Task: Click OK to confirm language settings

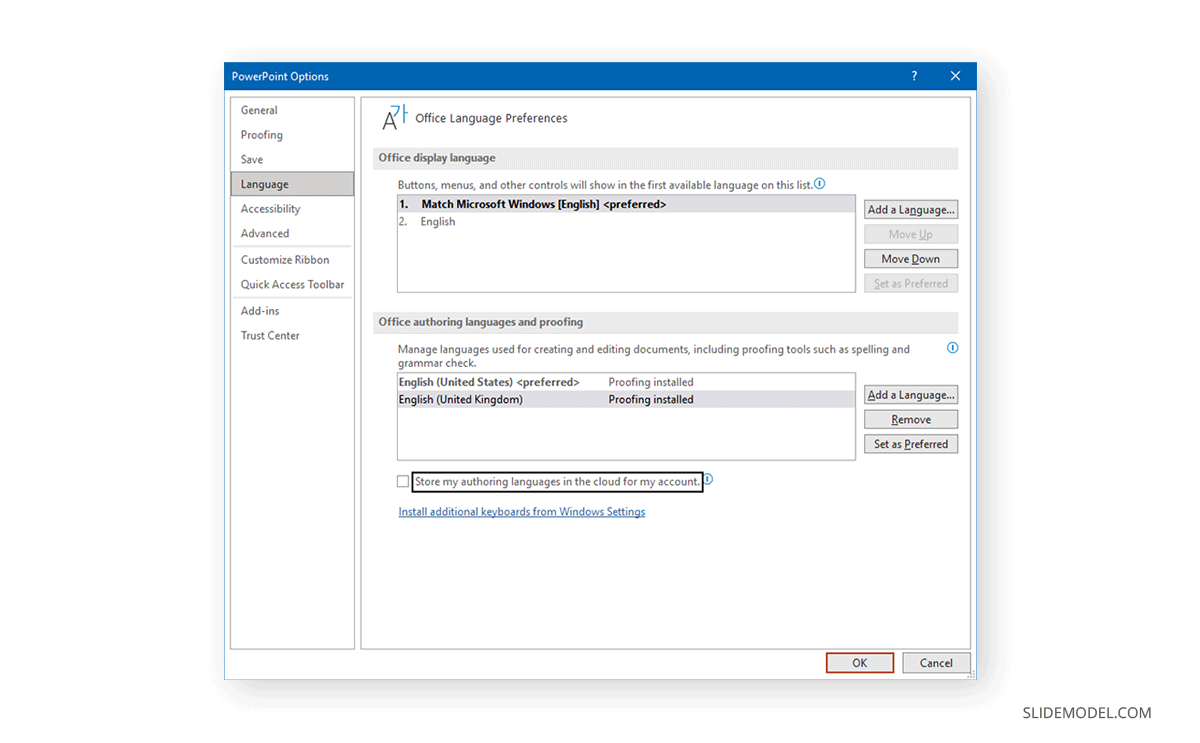Action: pyautogui.click(x=859, y=662)
